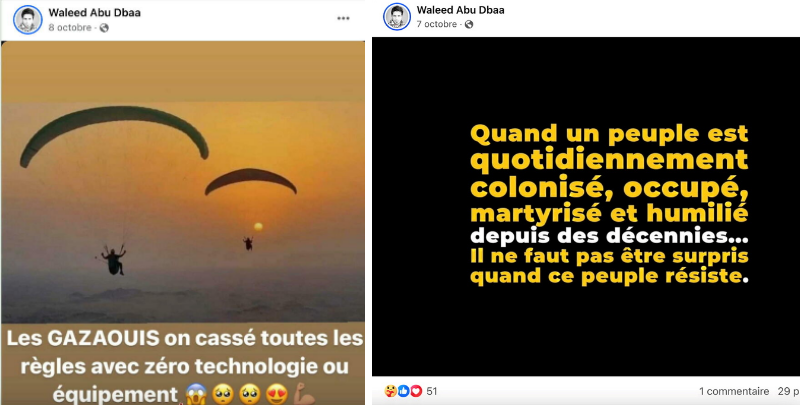Screen dimensions: 800x405
Task: Click the red heart love reaction icon
Action: pyautogui.click(x=416, y=391)
